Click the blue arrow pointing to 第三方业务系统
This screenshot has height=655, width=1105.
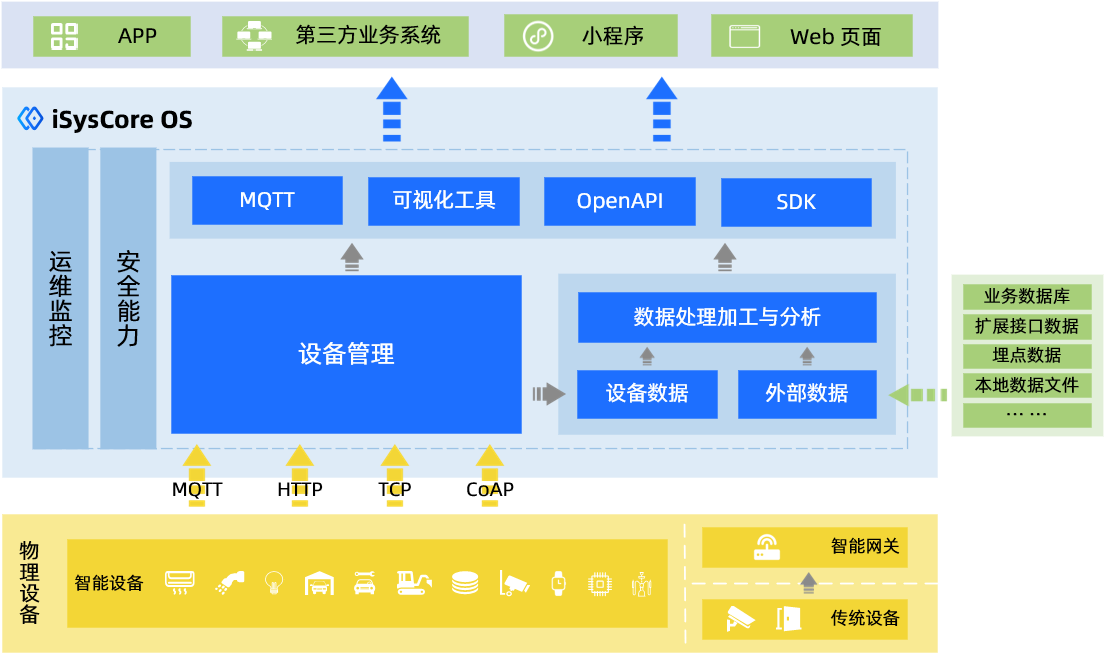pos(392,110)
